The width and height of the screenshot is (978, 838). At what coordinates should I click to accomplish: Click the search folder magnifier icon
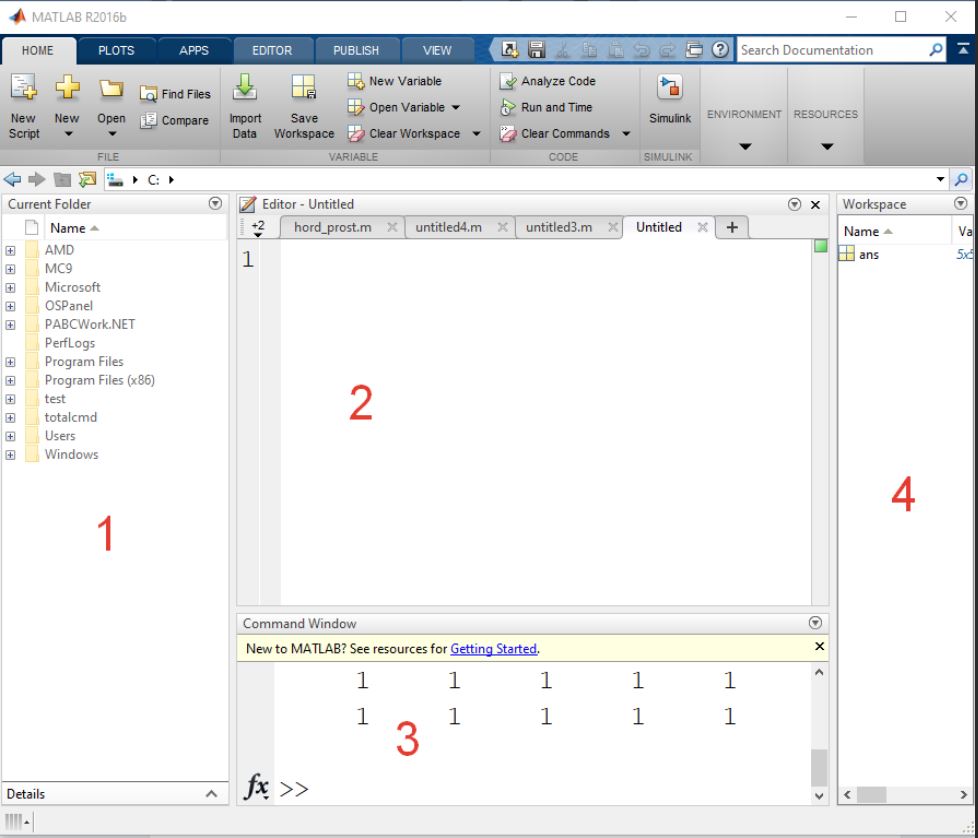[x=961, y=180]
